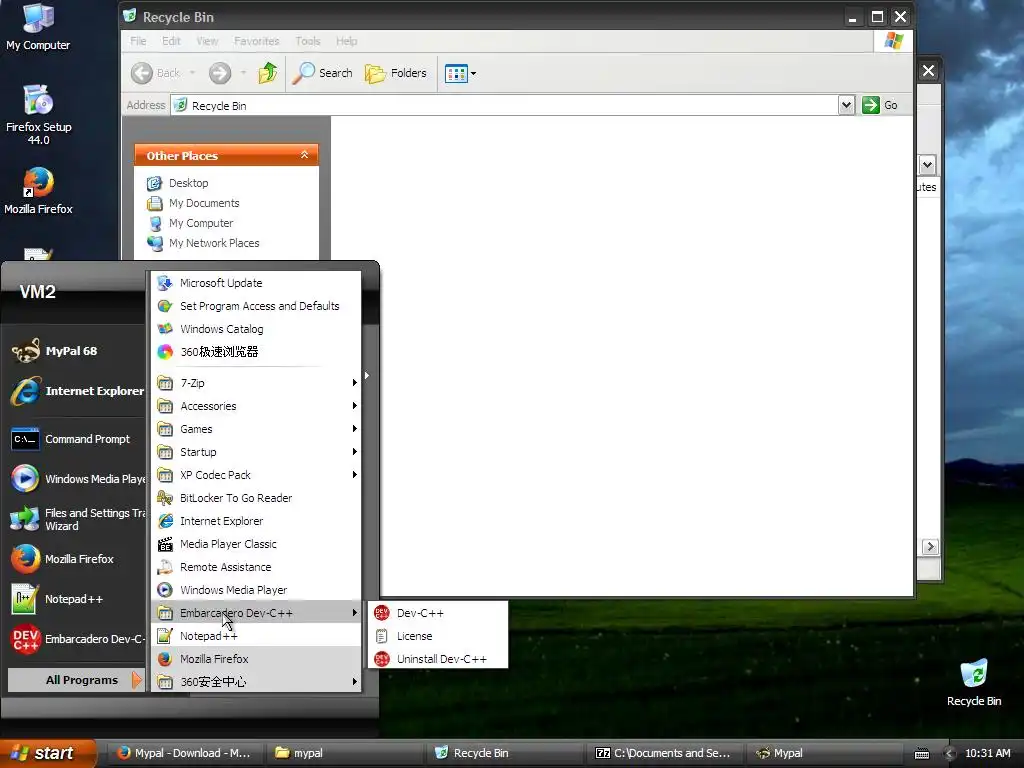Viewport: 1024px width, 768px height.
Task: Select Mozilla Firefox desktop shortcut
Action: [38, 191]
